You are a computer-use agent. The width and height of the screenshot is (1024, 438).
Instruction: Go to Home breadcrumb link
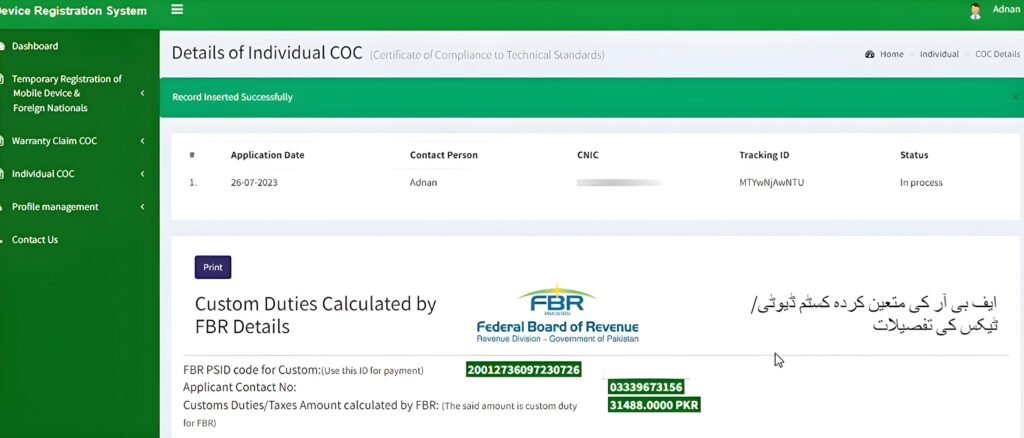[x=891, y=54]
